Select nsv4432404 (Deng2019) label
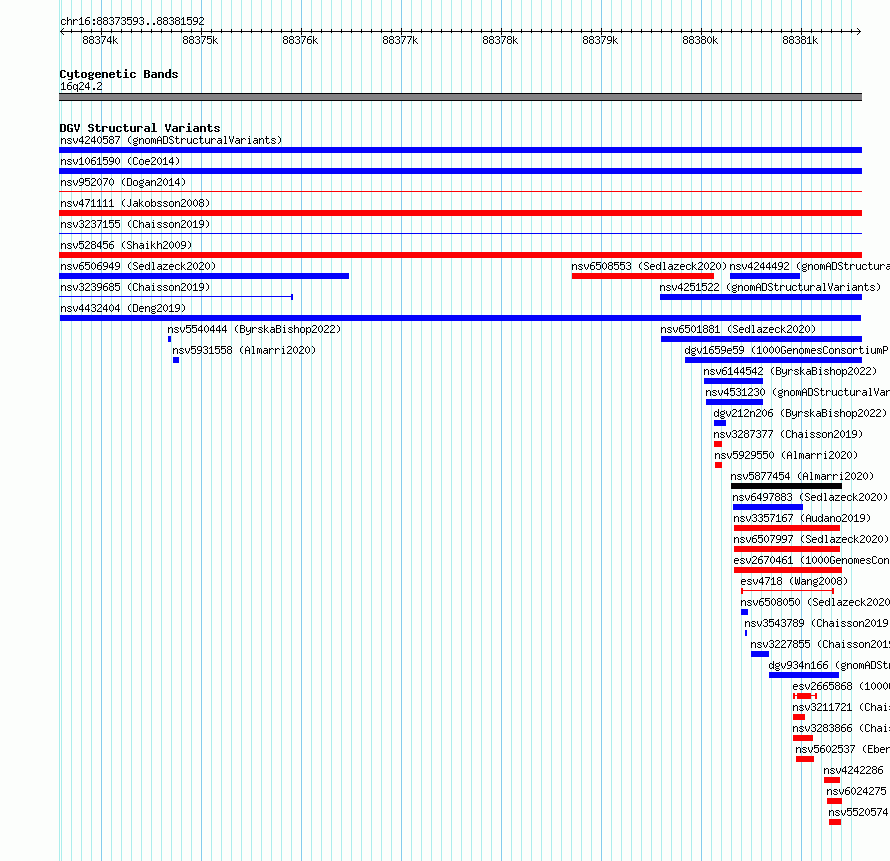The height and width of the screenshot is (861, 890). pyautogui.click(x=123, y=308)
